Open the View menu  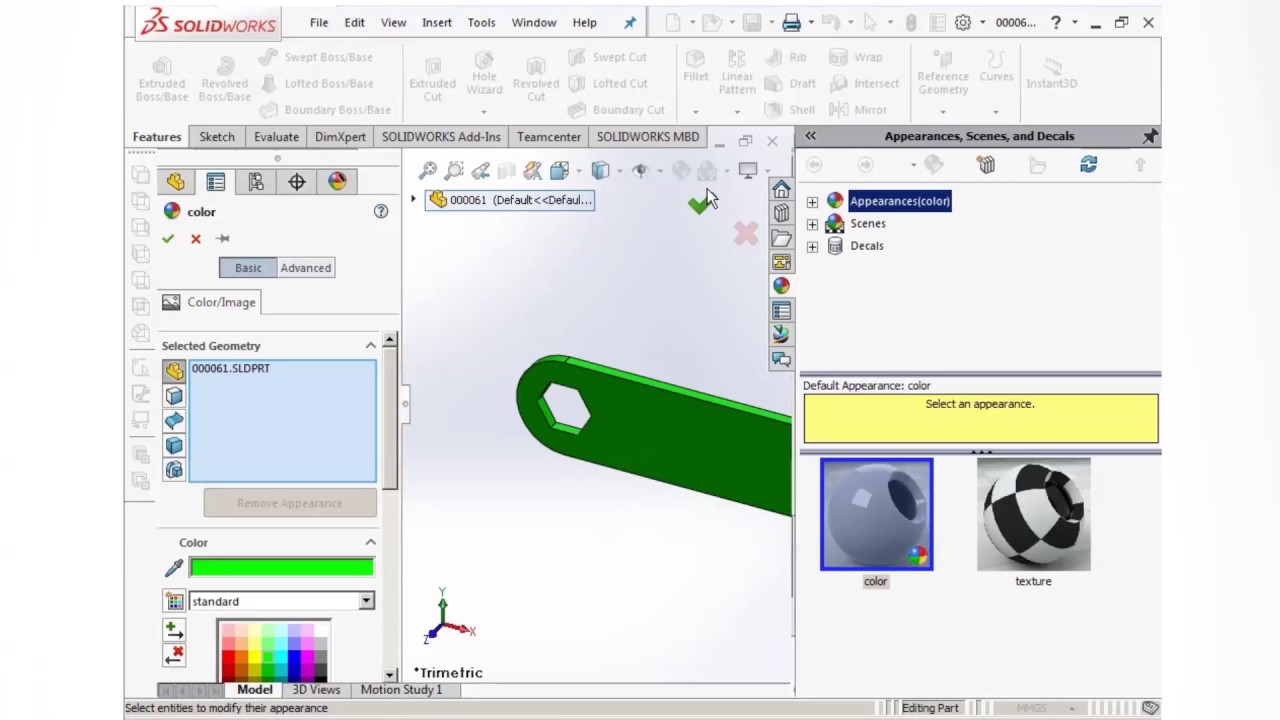tap(393, 22)
